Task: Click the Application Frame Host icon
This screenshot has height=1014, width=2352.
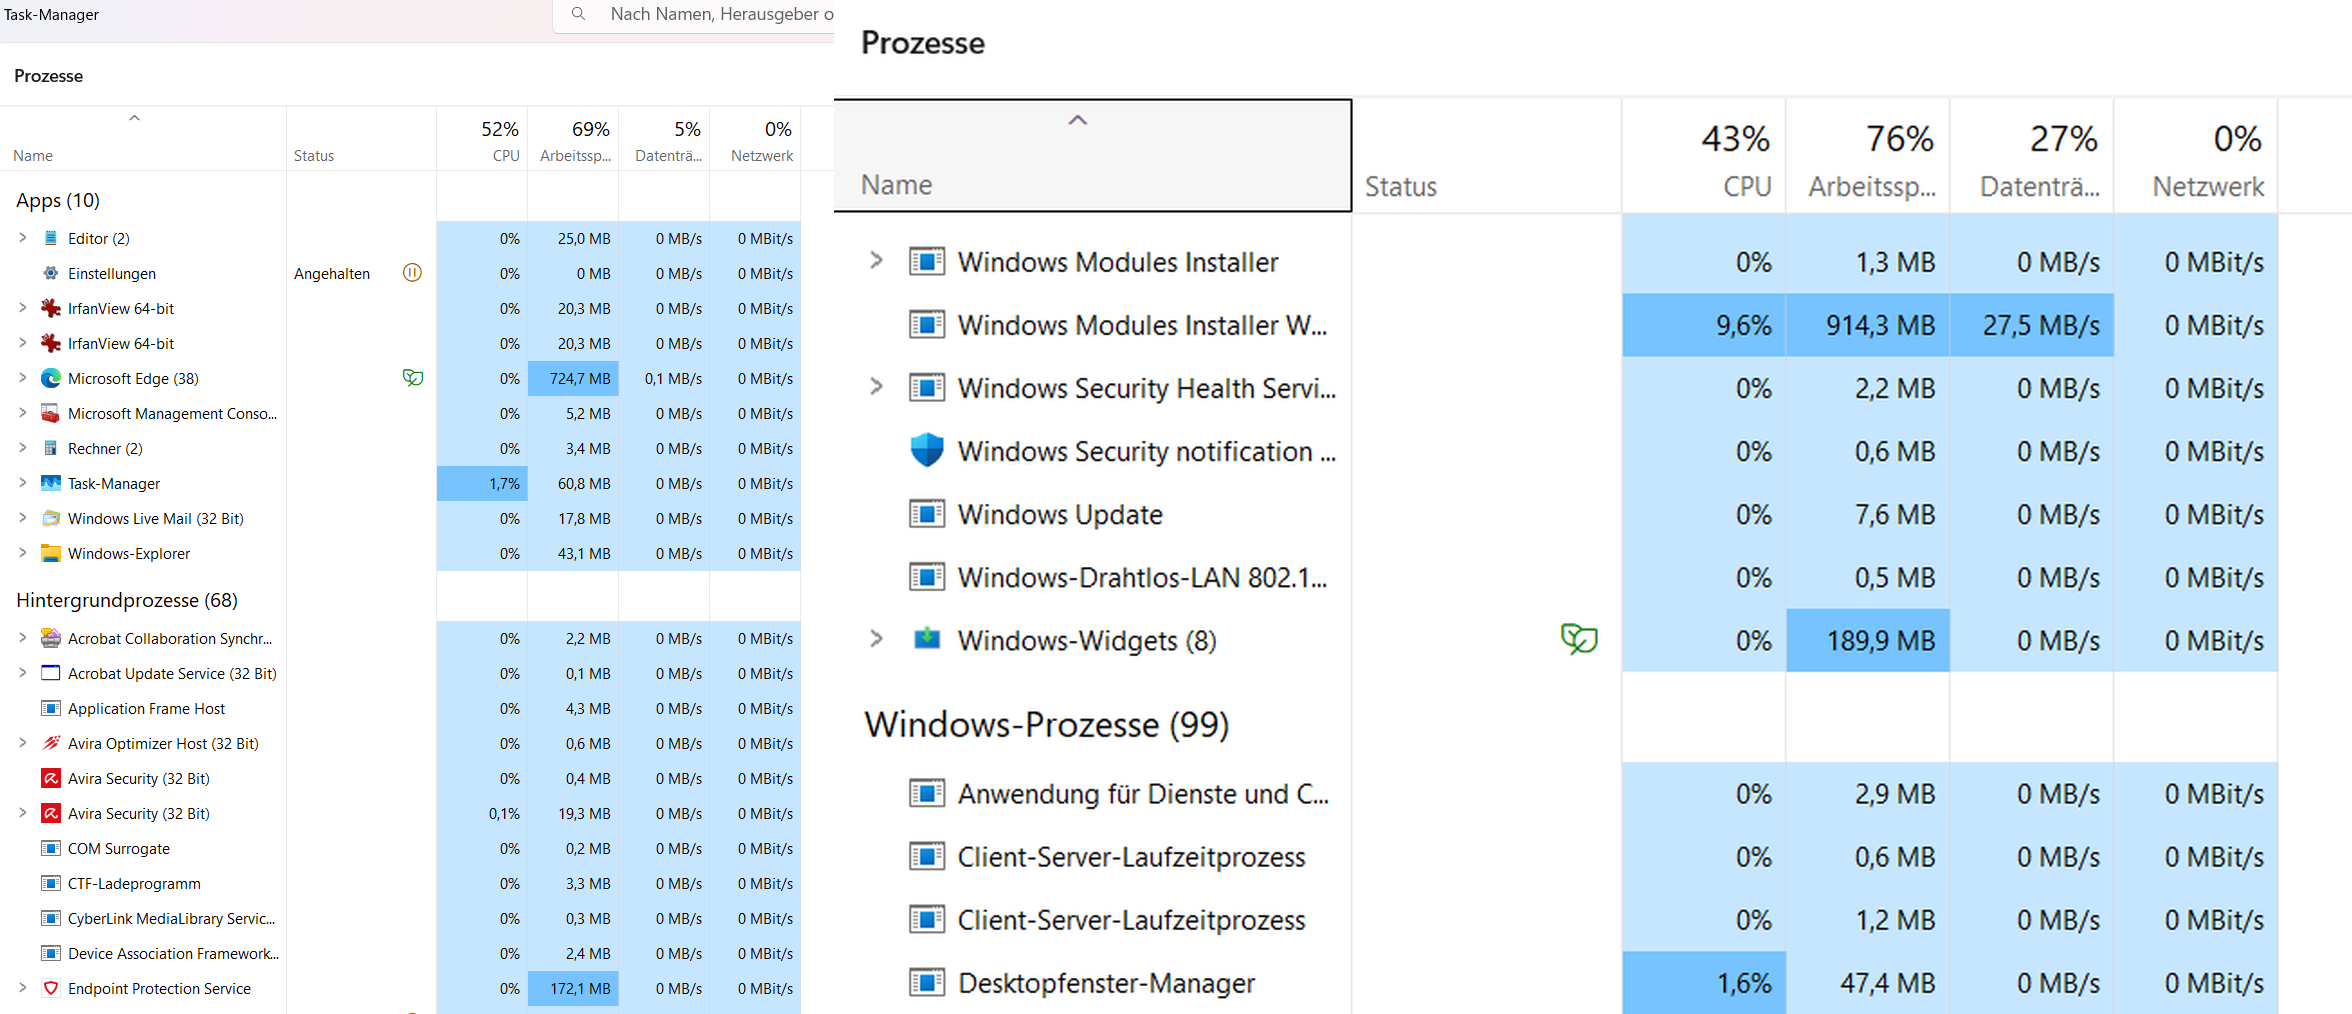Action: [50, 708]
